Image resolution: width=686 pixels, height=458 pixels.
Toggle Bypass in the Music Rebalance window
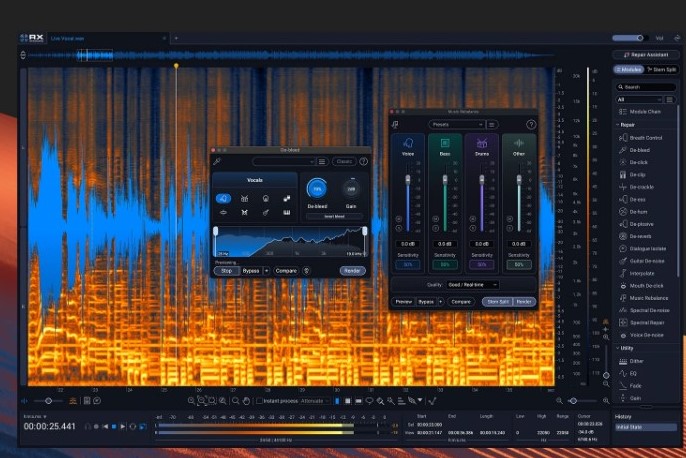click(x=426, y=302)
